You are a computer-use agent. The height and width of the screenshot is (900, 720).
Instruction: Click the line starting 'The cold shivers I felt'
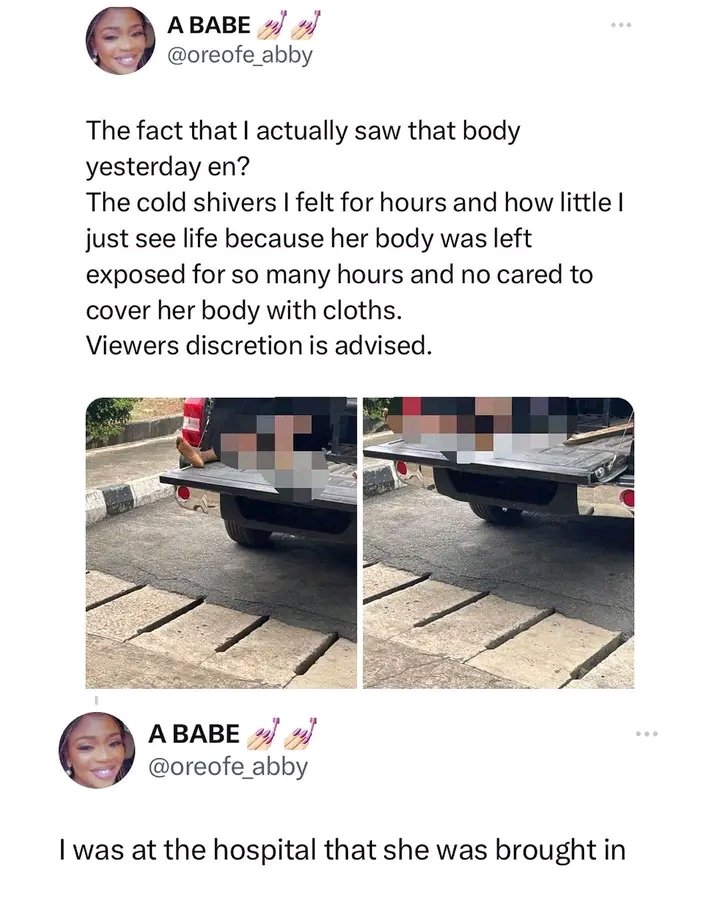coord(355,203)
